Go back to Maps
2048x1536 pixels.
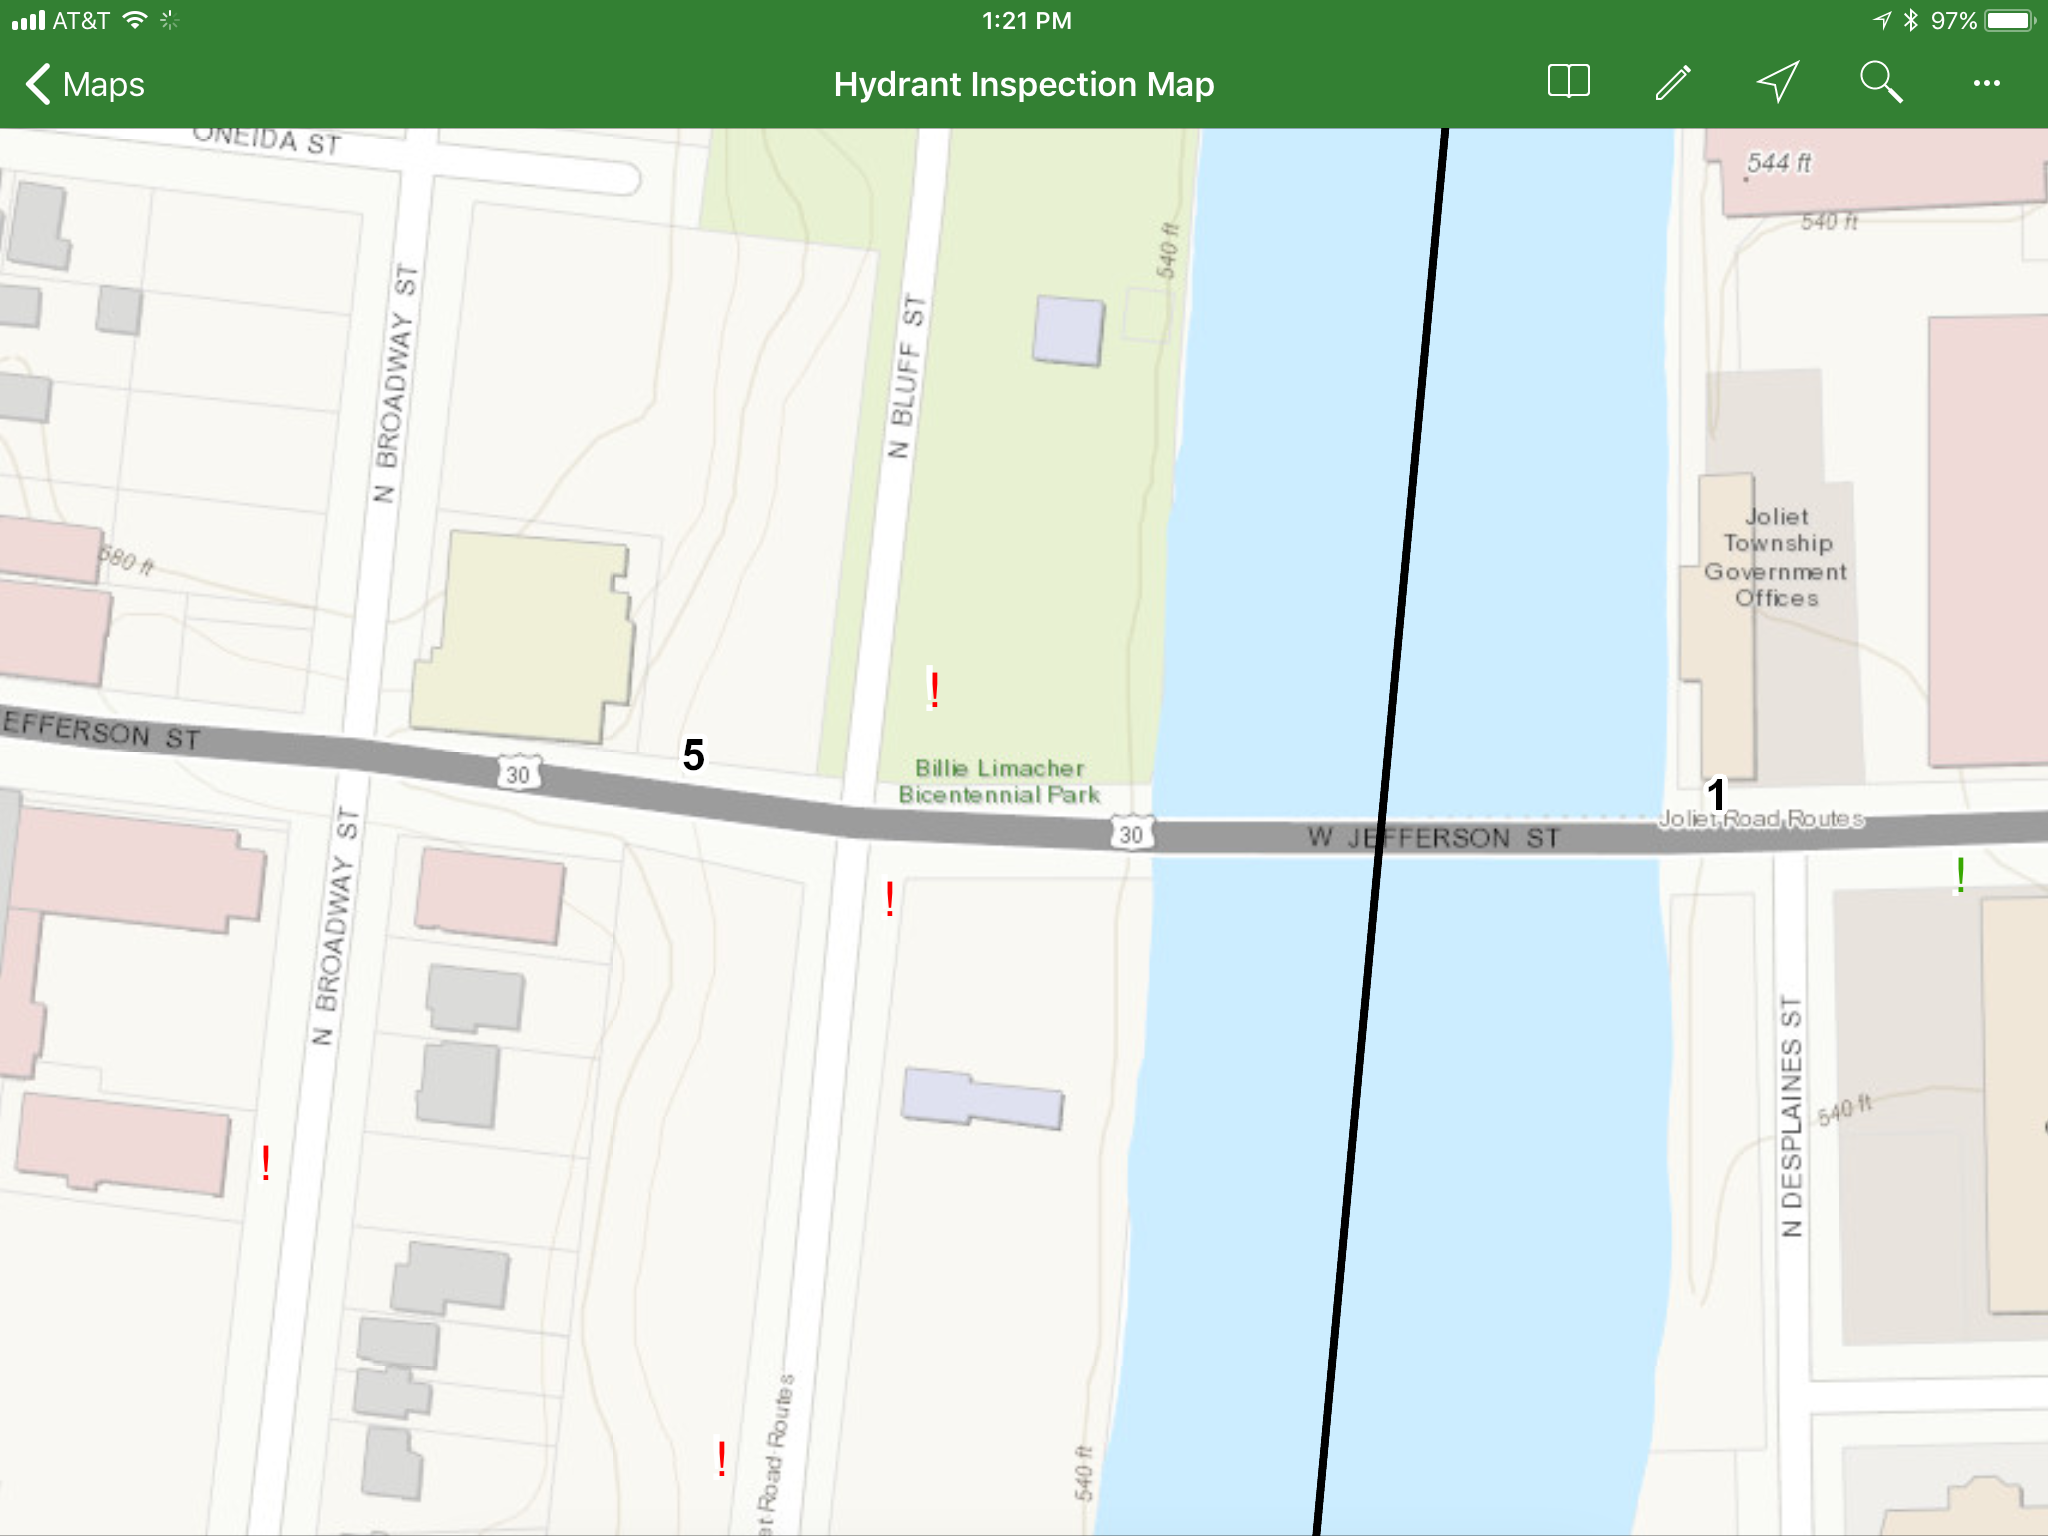[x=103, y=85]
